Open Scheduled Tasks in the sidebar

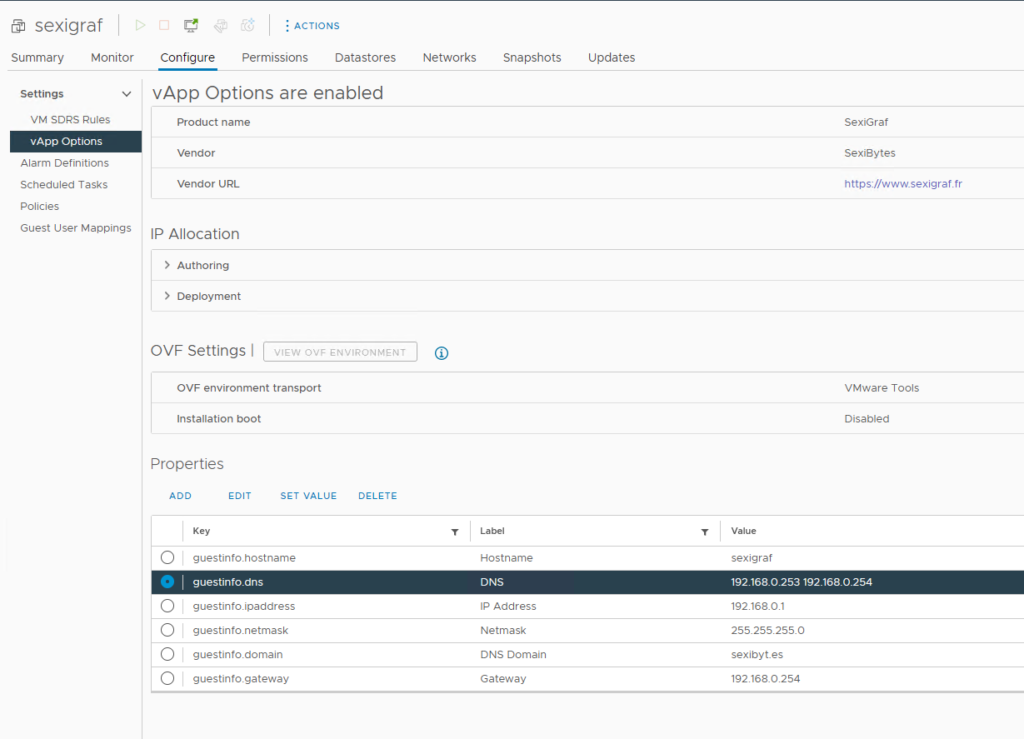tap(64, 185)
